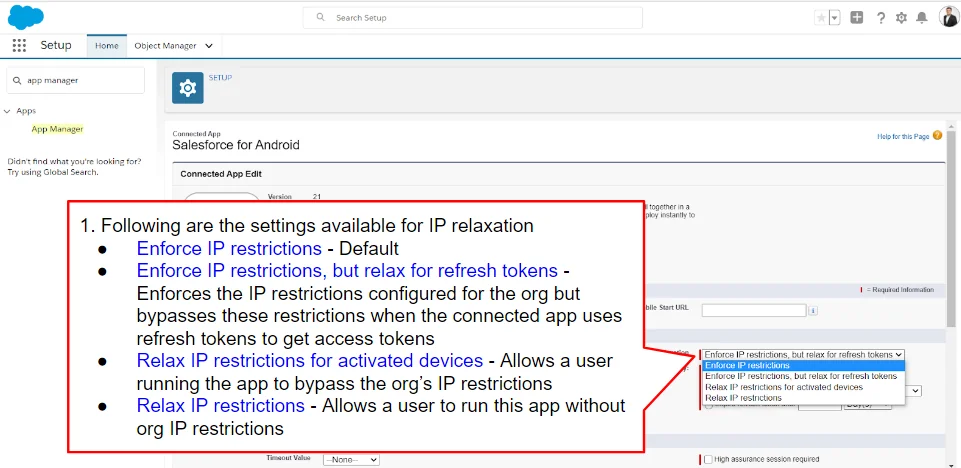The width and height of the screenshot is (961, 468).
Task: Select Enforce IP restrictions option
Action: [803, 366]
